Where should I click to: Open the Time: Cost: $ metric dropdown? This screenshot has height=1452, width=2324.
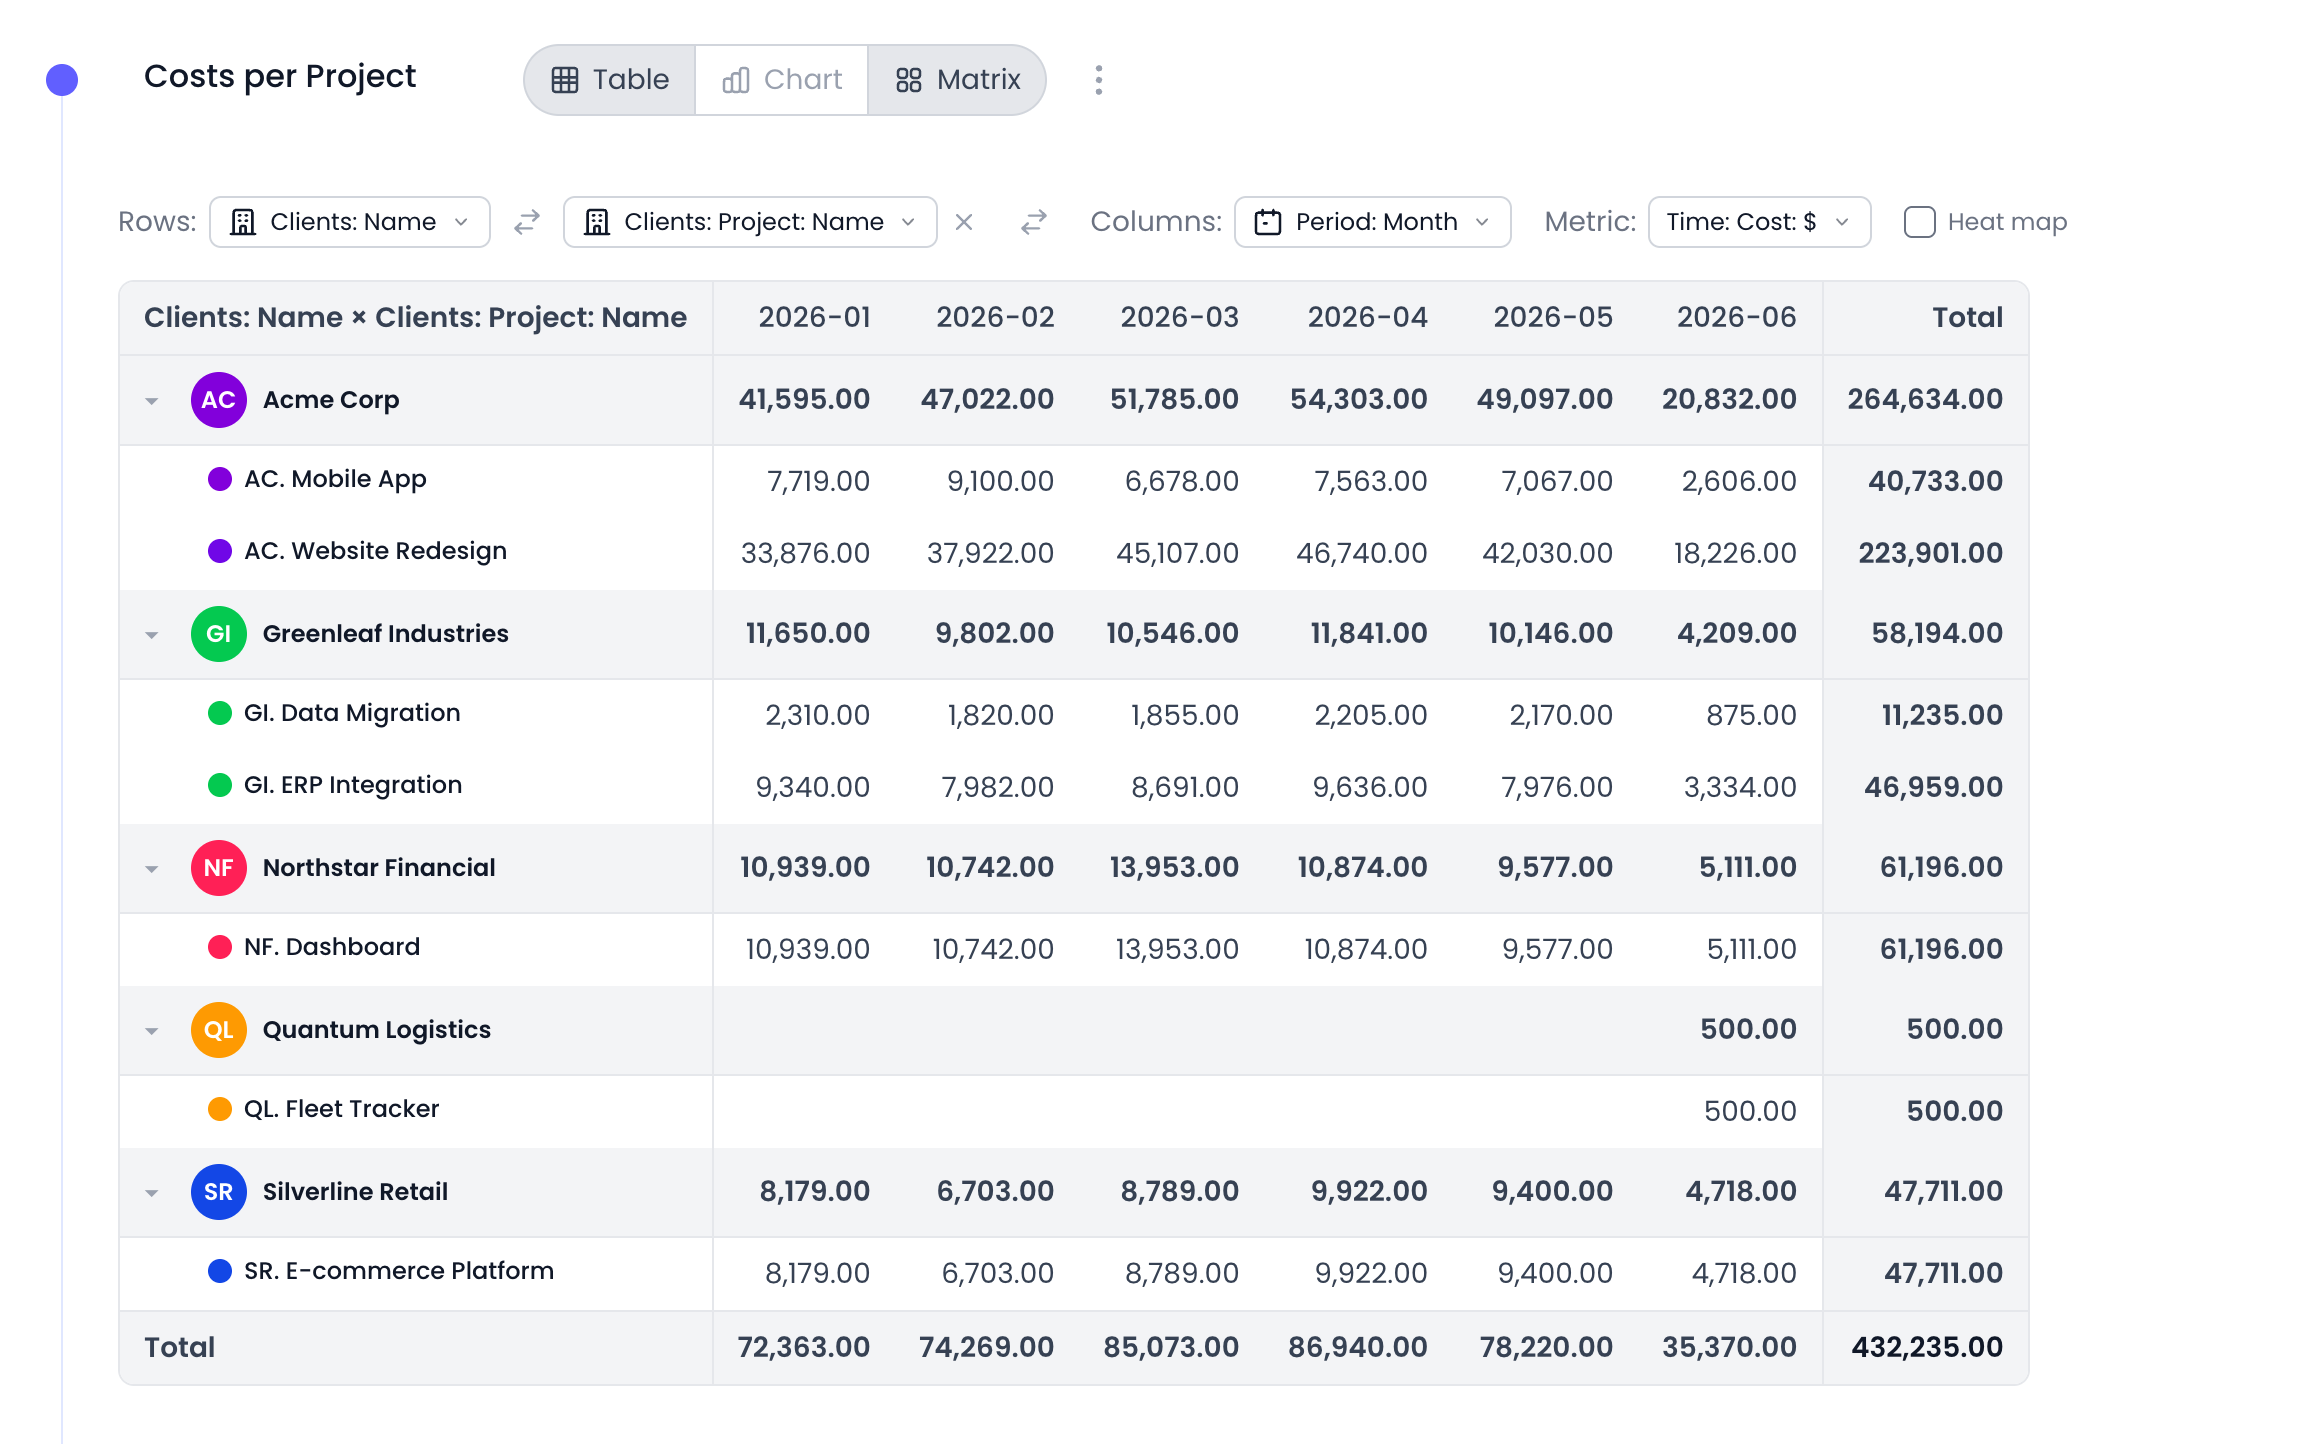click(x=1759, y=222)
